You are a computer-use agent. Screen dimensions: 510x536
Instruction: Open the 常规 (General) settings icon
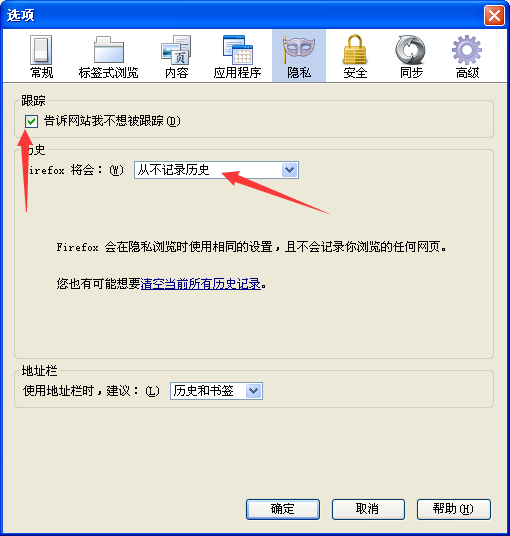tap(41, 50)
